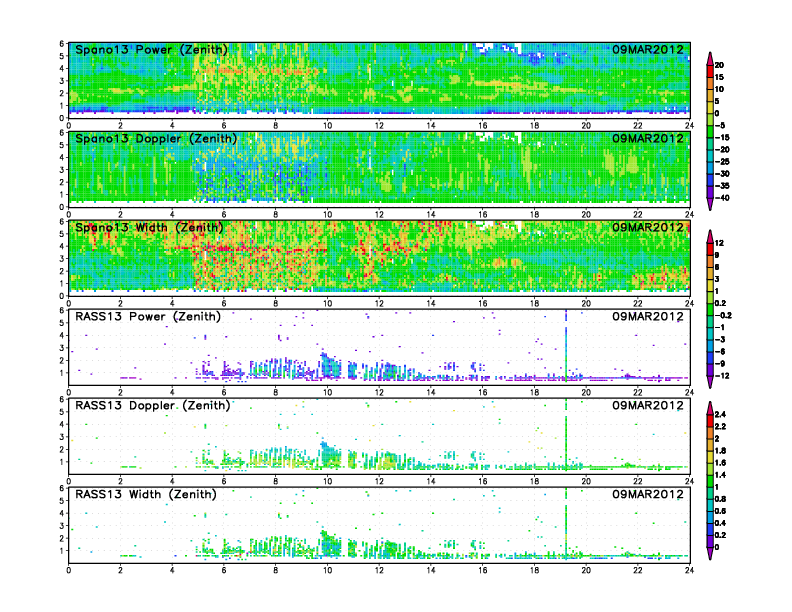Click the middle colorbar label 12
This screenshot has width=792, height=612.
719,243
